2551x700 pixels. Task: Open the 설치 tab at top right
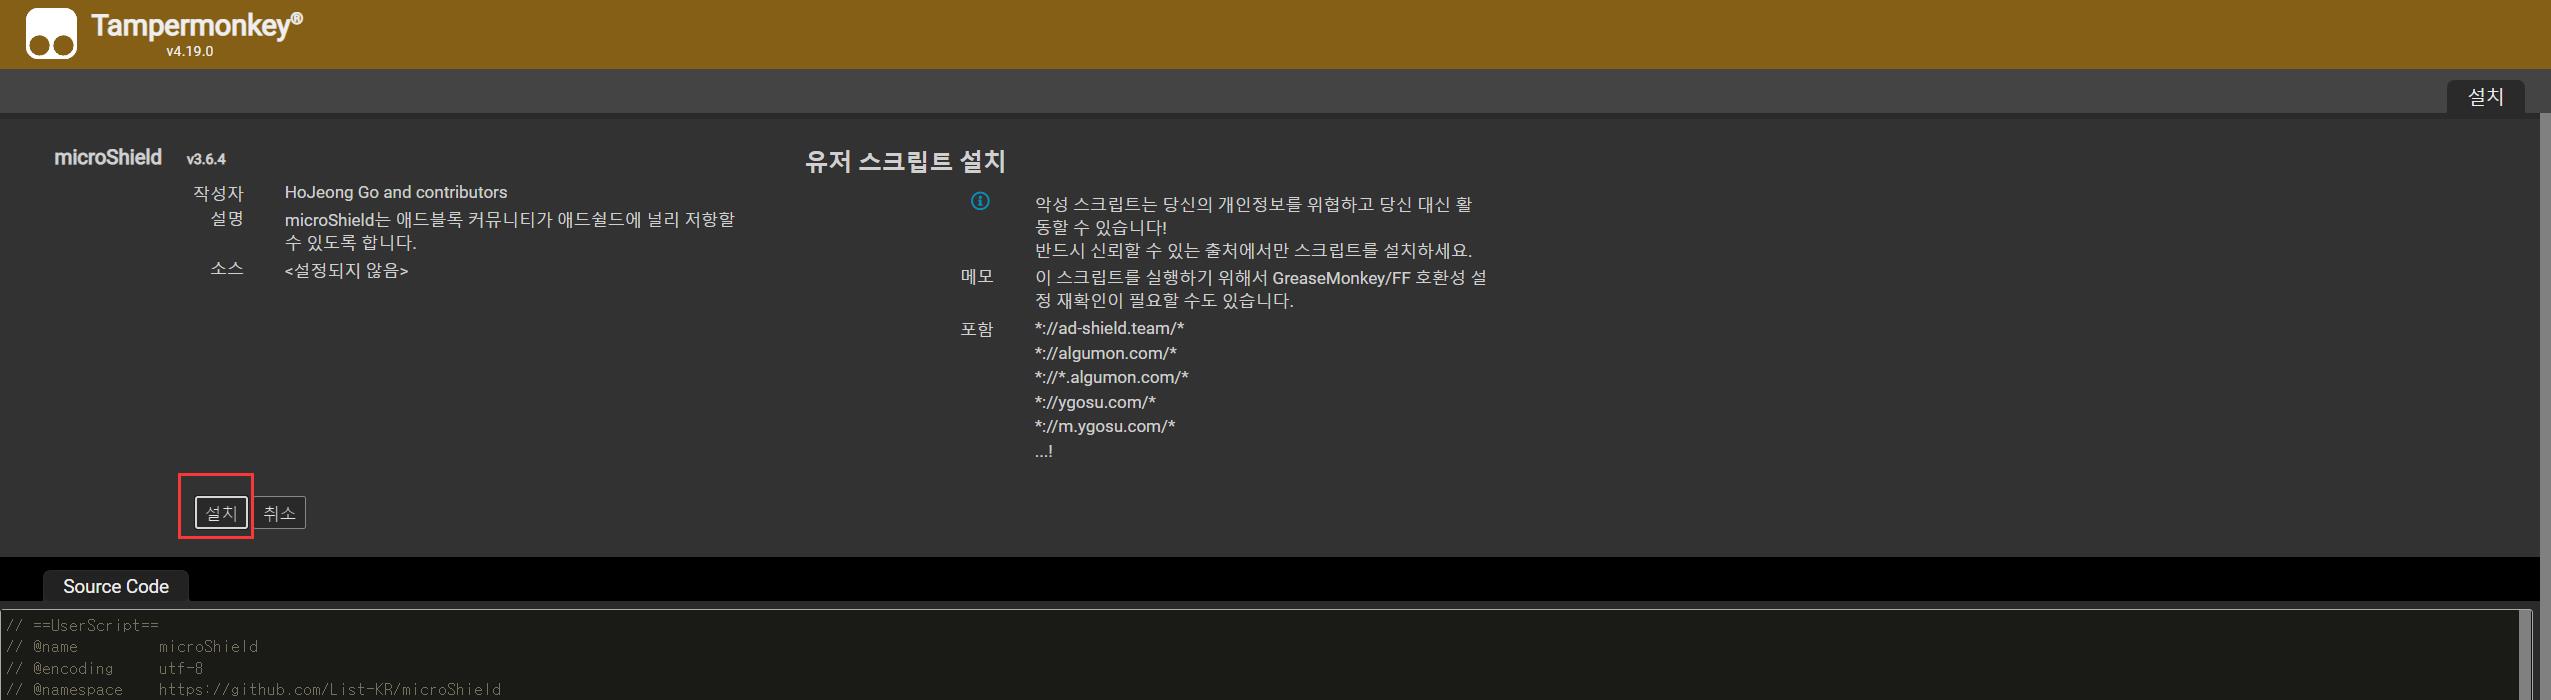pyautogui.click(x=2485, y=97)
